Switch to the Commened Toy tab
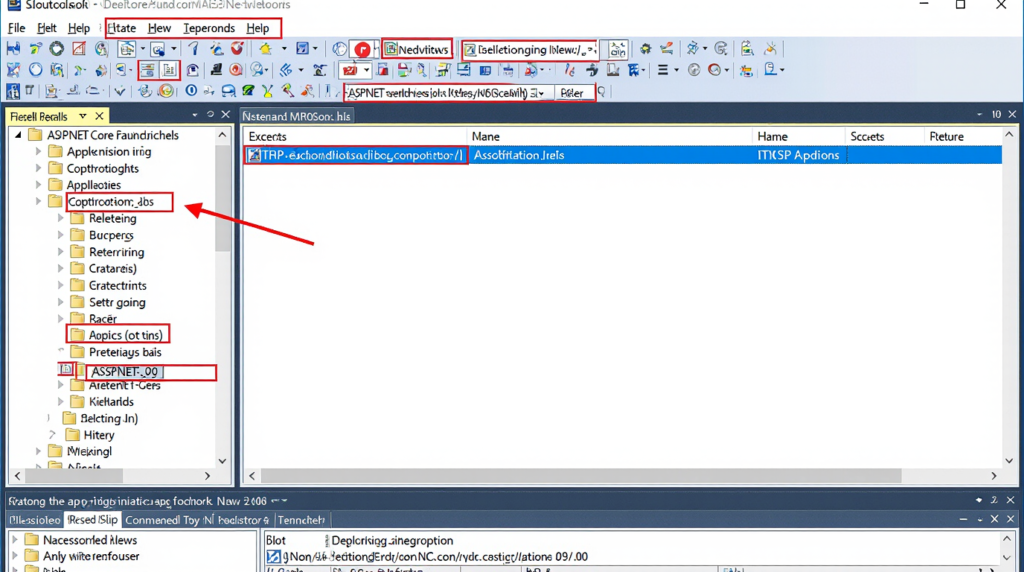Image resolution: width=1024 pixels, height=572 pixels. pos(162,520)
